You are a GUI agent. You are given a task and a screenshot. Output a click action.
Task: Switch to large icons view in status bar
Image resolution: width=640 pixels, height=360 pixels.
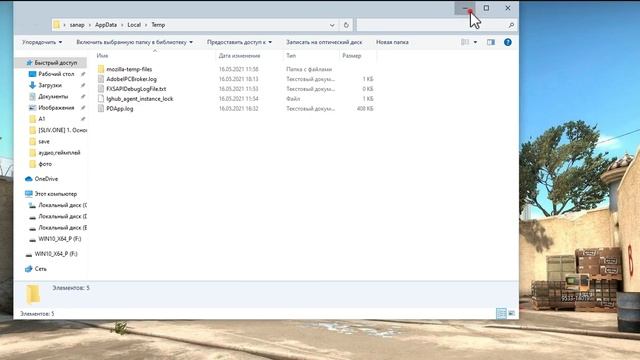coord(511,313)
